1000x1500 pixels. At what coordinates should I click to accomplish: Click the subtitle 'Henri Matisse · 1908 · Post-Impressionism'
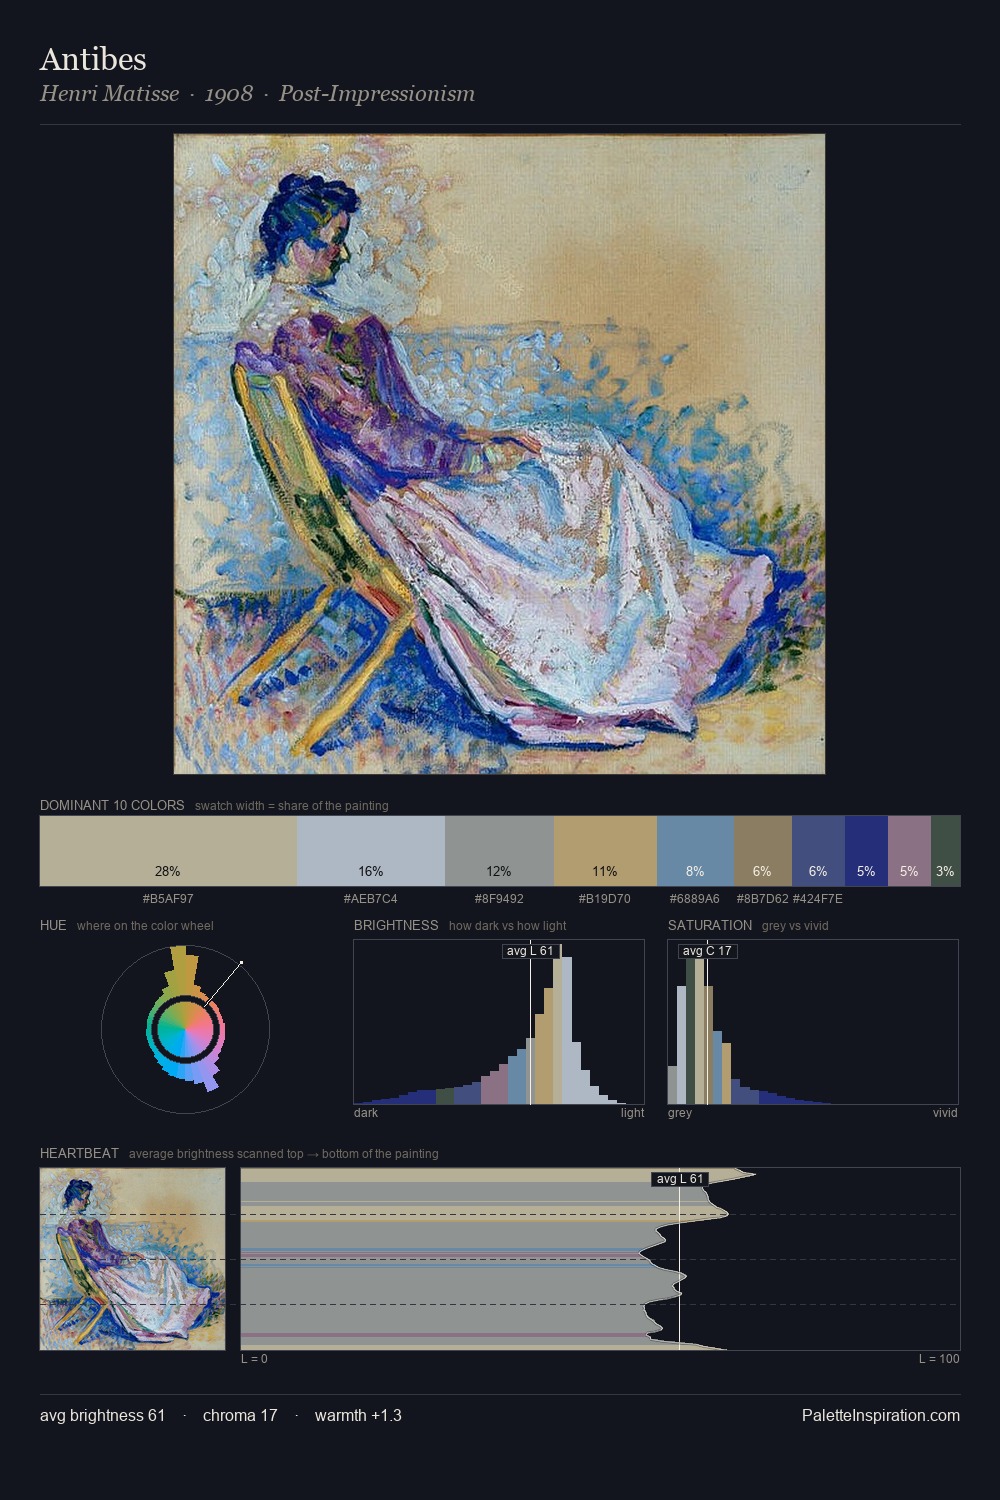point(257,94)
